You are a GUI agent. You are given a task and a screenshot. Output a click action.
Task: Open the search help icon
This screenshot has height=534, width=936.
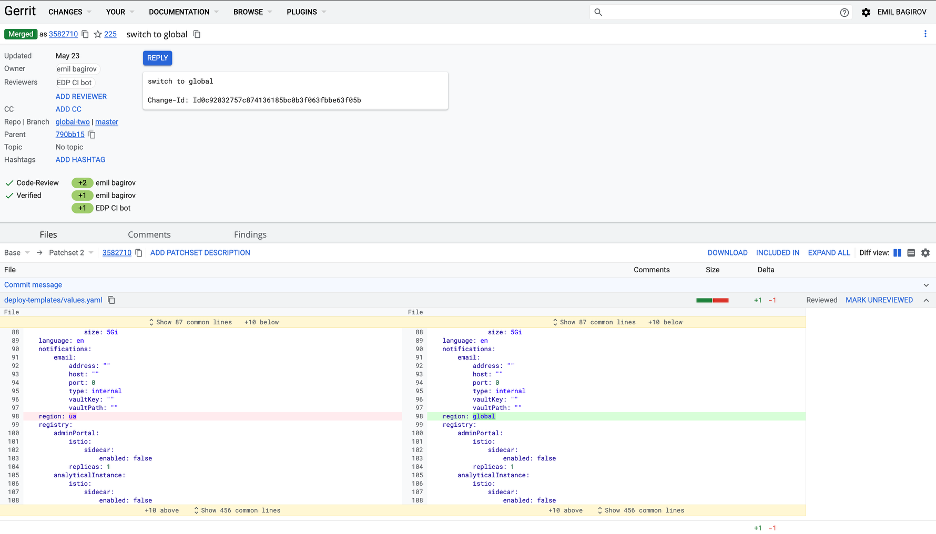pyautogui.click(x=844, y=12)
